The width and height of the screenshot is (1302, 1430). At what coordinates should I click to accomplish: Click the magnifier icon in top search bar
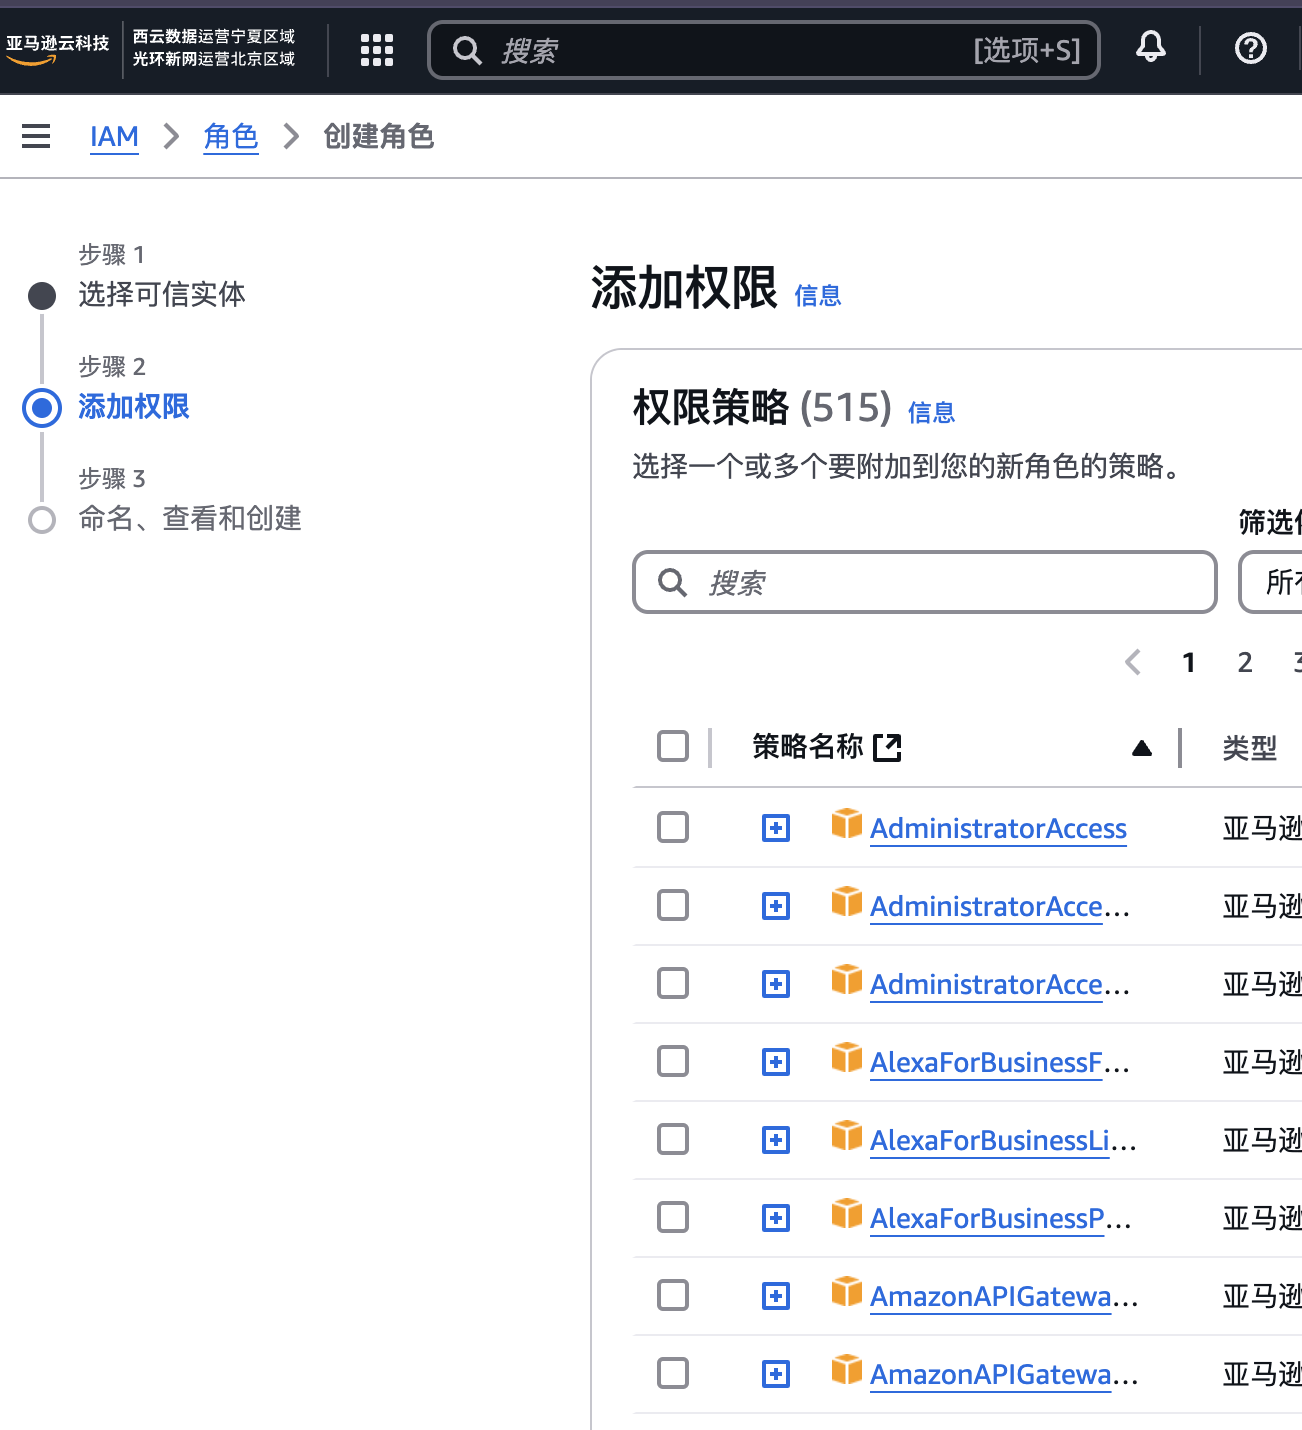click(467, 50)
